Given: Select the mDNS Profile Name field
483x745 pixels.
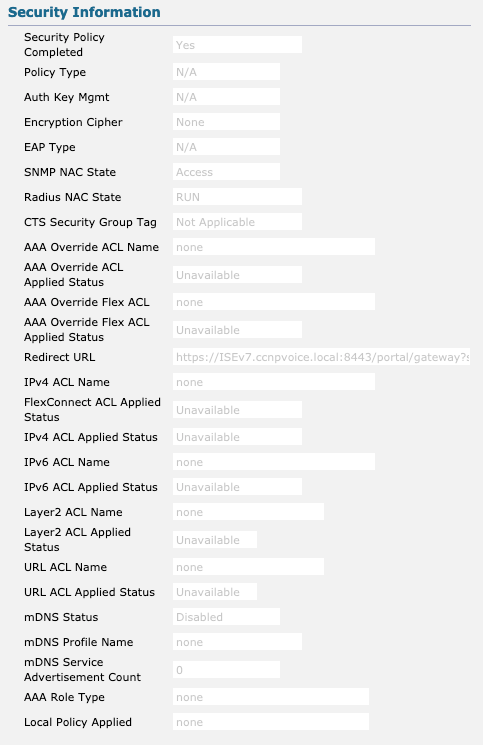Looking at the screenshot, I should 237,642.
